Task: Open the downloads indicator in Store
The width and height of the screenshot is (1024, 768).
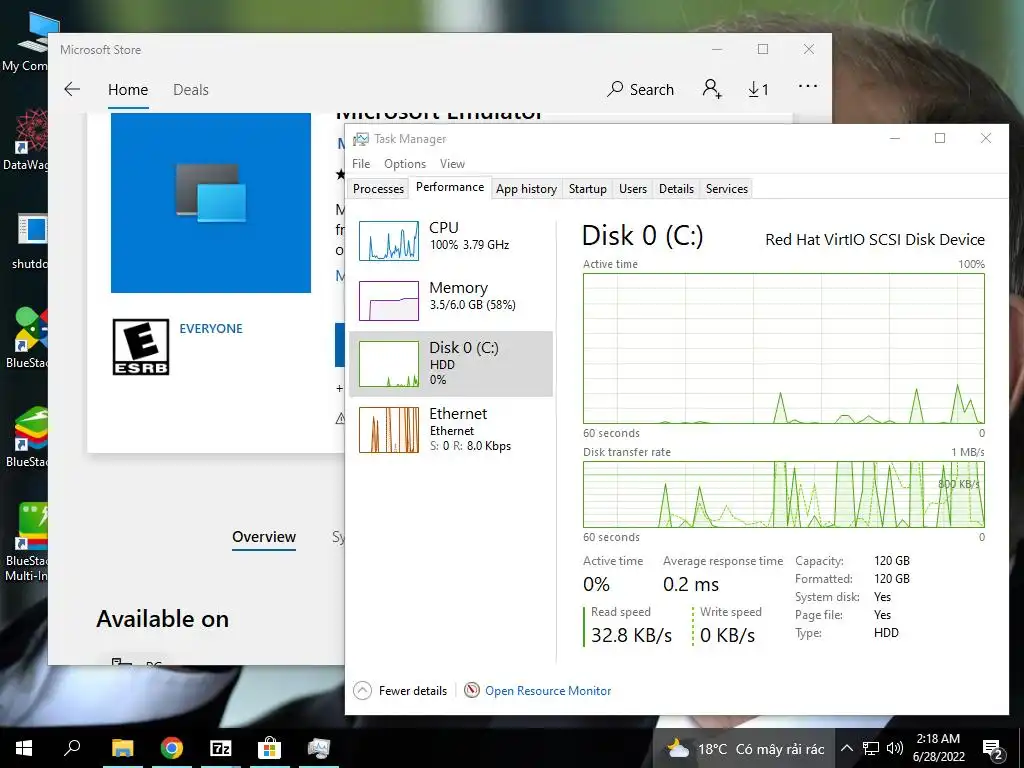Action: [758, 89]
